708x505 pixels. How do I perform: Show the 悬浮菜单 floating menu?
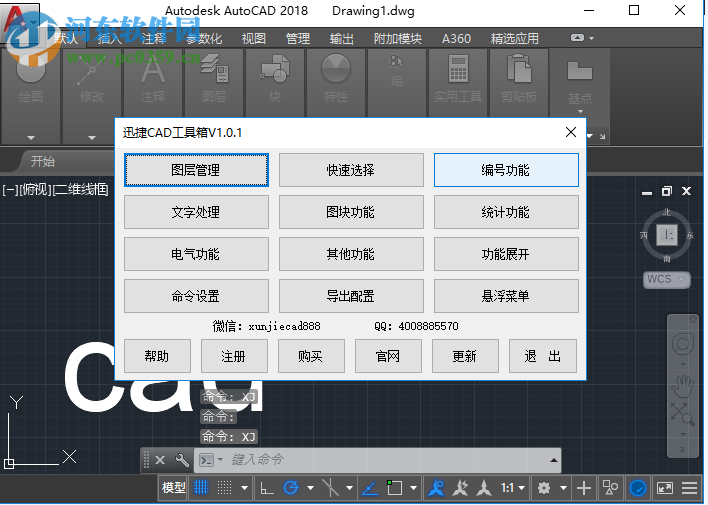click(506, 296)
